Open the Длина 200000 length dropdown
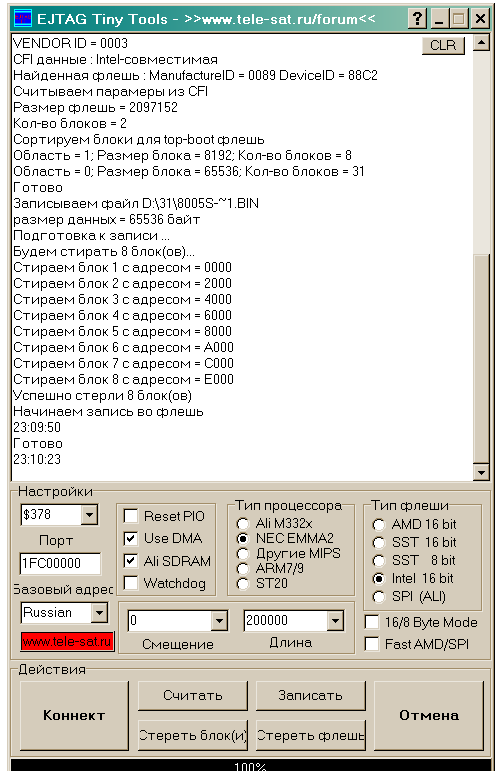The height and width of the screenshot is (774, 501). (x=335, y=621)
